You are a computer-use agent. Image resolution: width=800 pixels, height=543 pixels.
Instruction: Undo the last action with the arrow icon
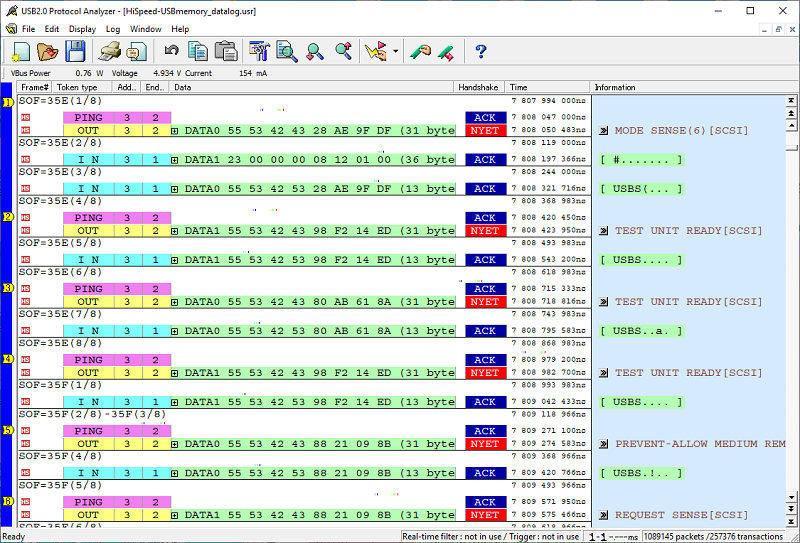(x=171, y=51)
